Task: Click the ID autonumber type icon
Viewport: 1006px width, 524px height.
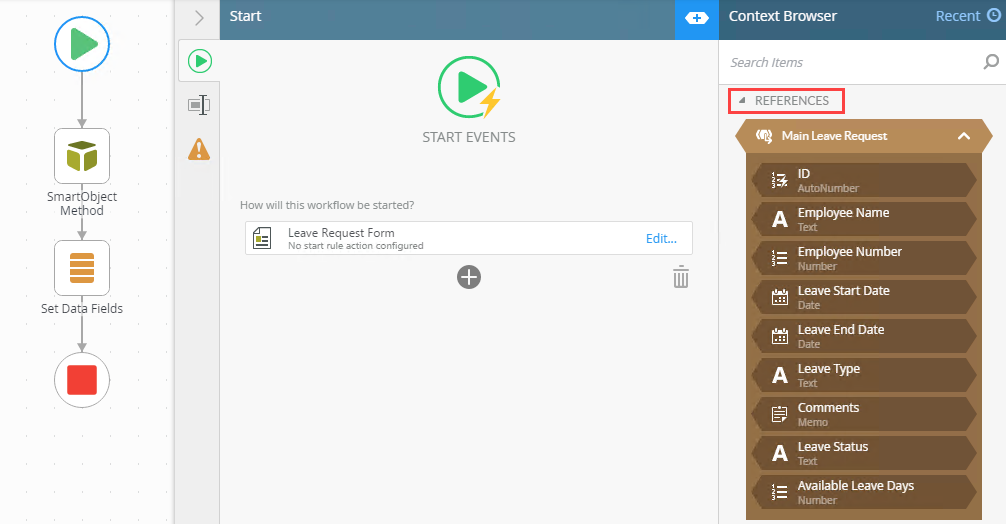Action: pos(780,181)
